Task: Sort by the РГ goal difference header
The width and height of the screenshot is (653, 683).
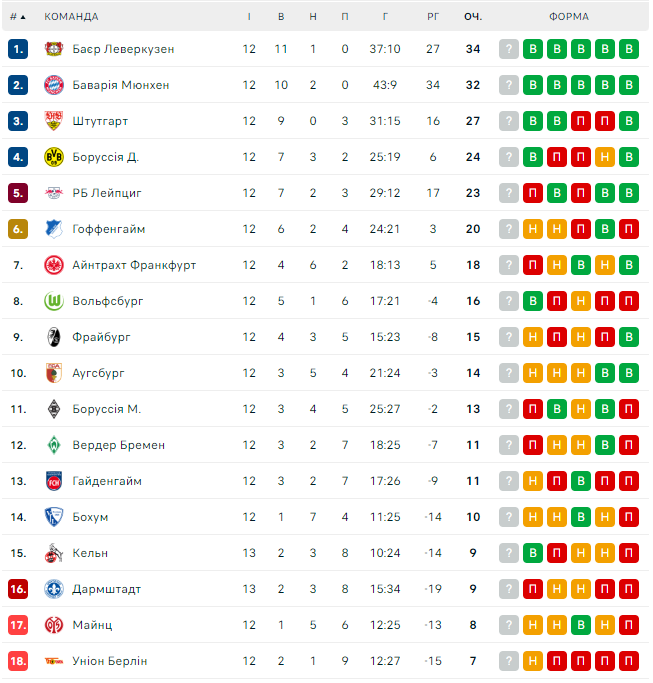Action: (x=433, y=16)
